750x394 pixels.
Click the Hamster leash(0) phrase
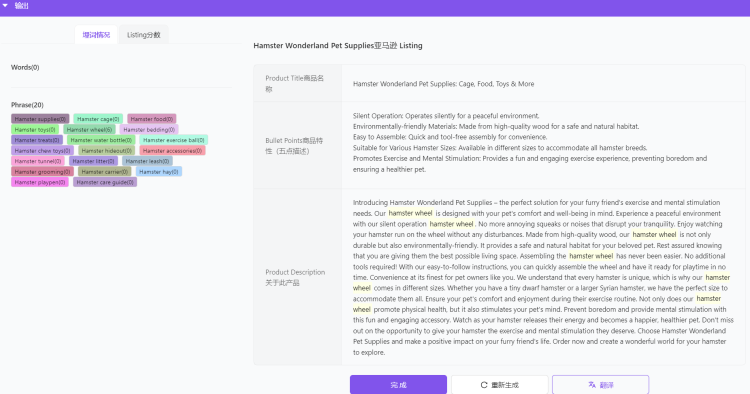[x=147, y=161]
